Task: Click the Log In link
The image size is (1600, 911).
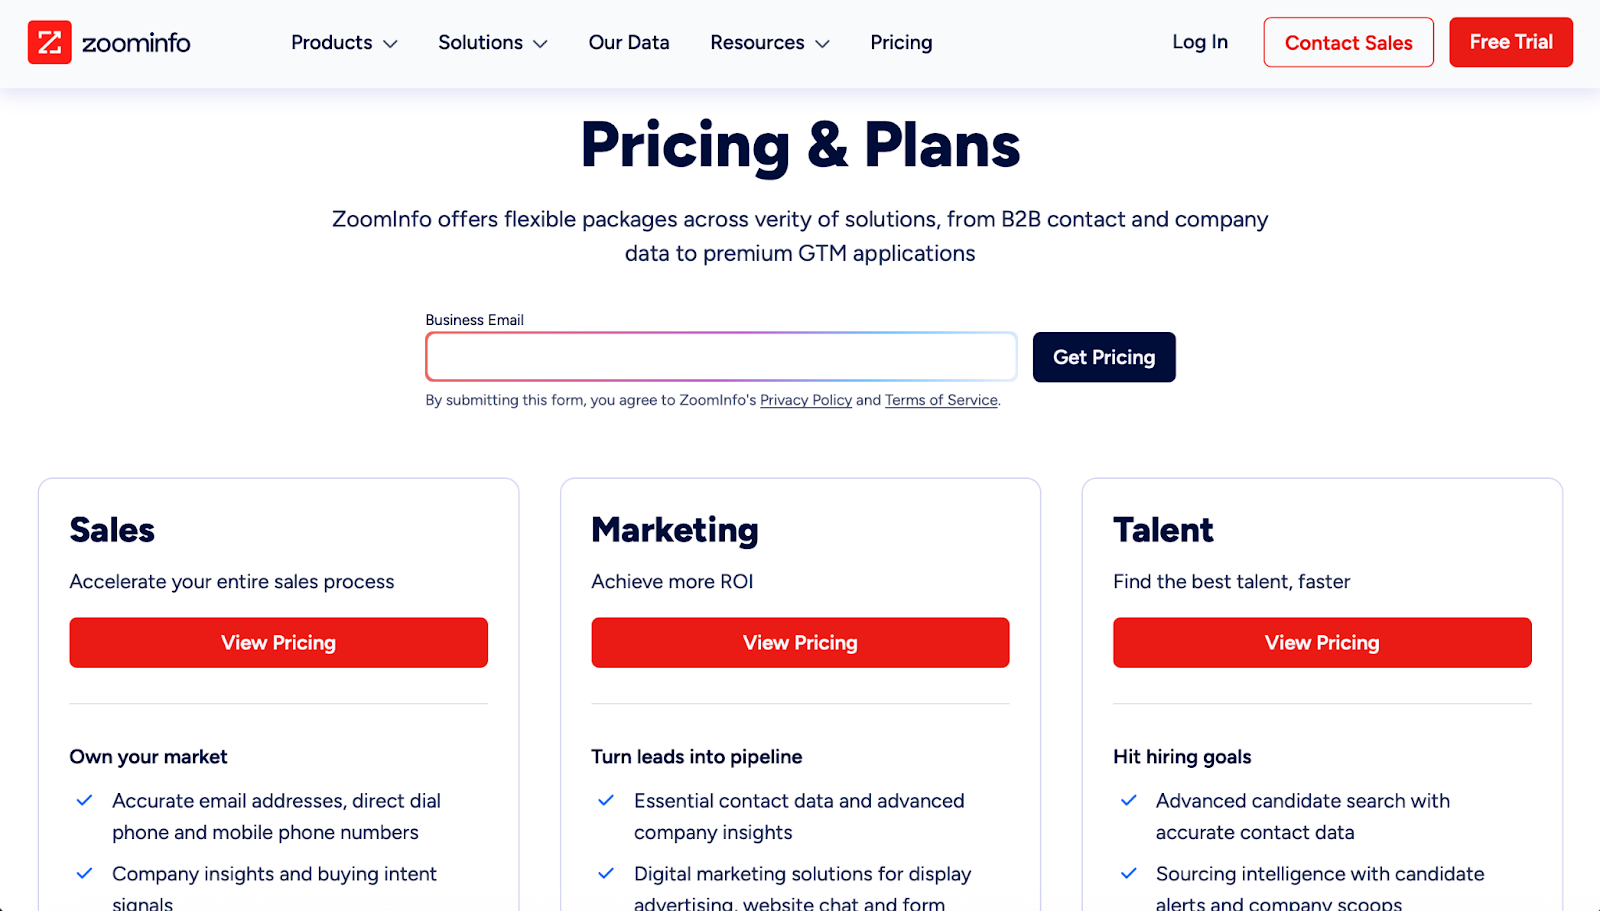Action: pyautogui.click(x=1199, y=42)
